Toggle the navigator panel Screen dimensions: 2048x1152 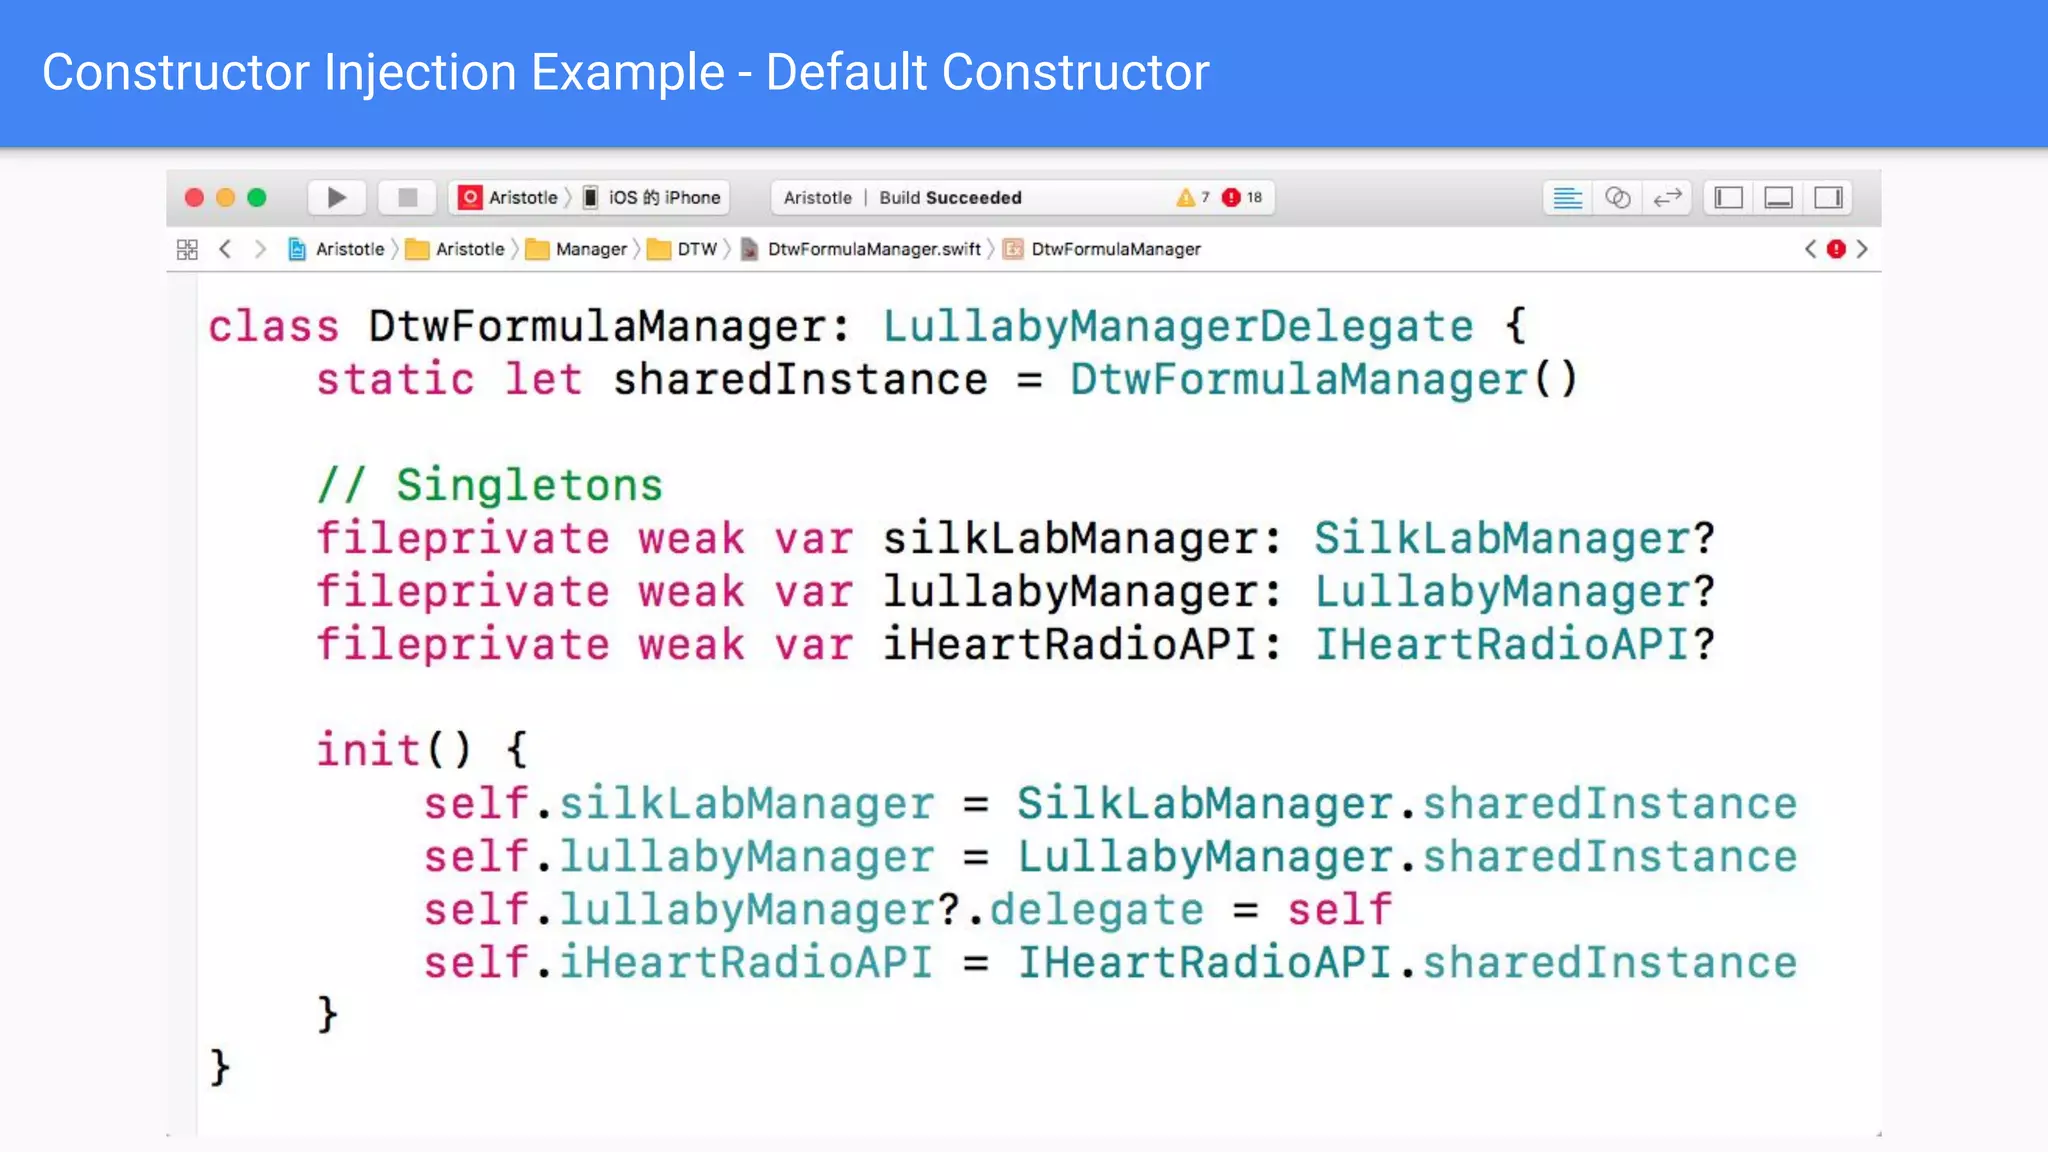click(x=1729, y=197)
